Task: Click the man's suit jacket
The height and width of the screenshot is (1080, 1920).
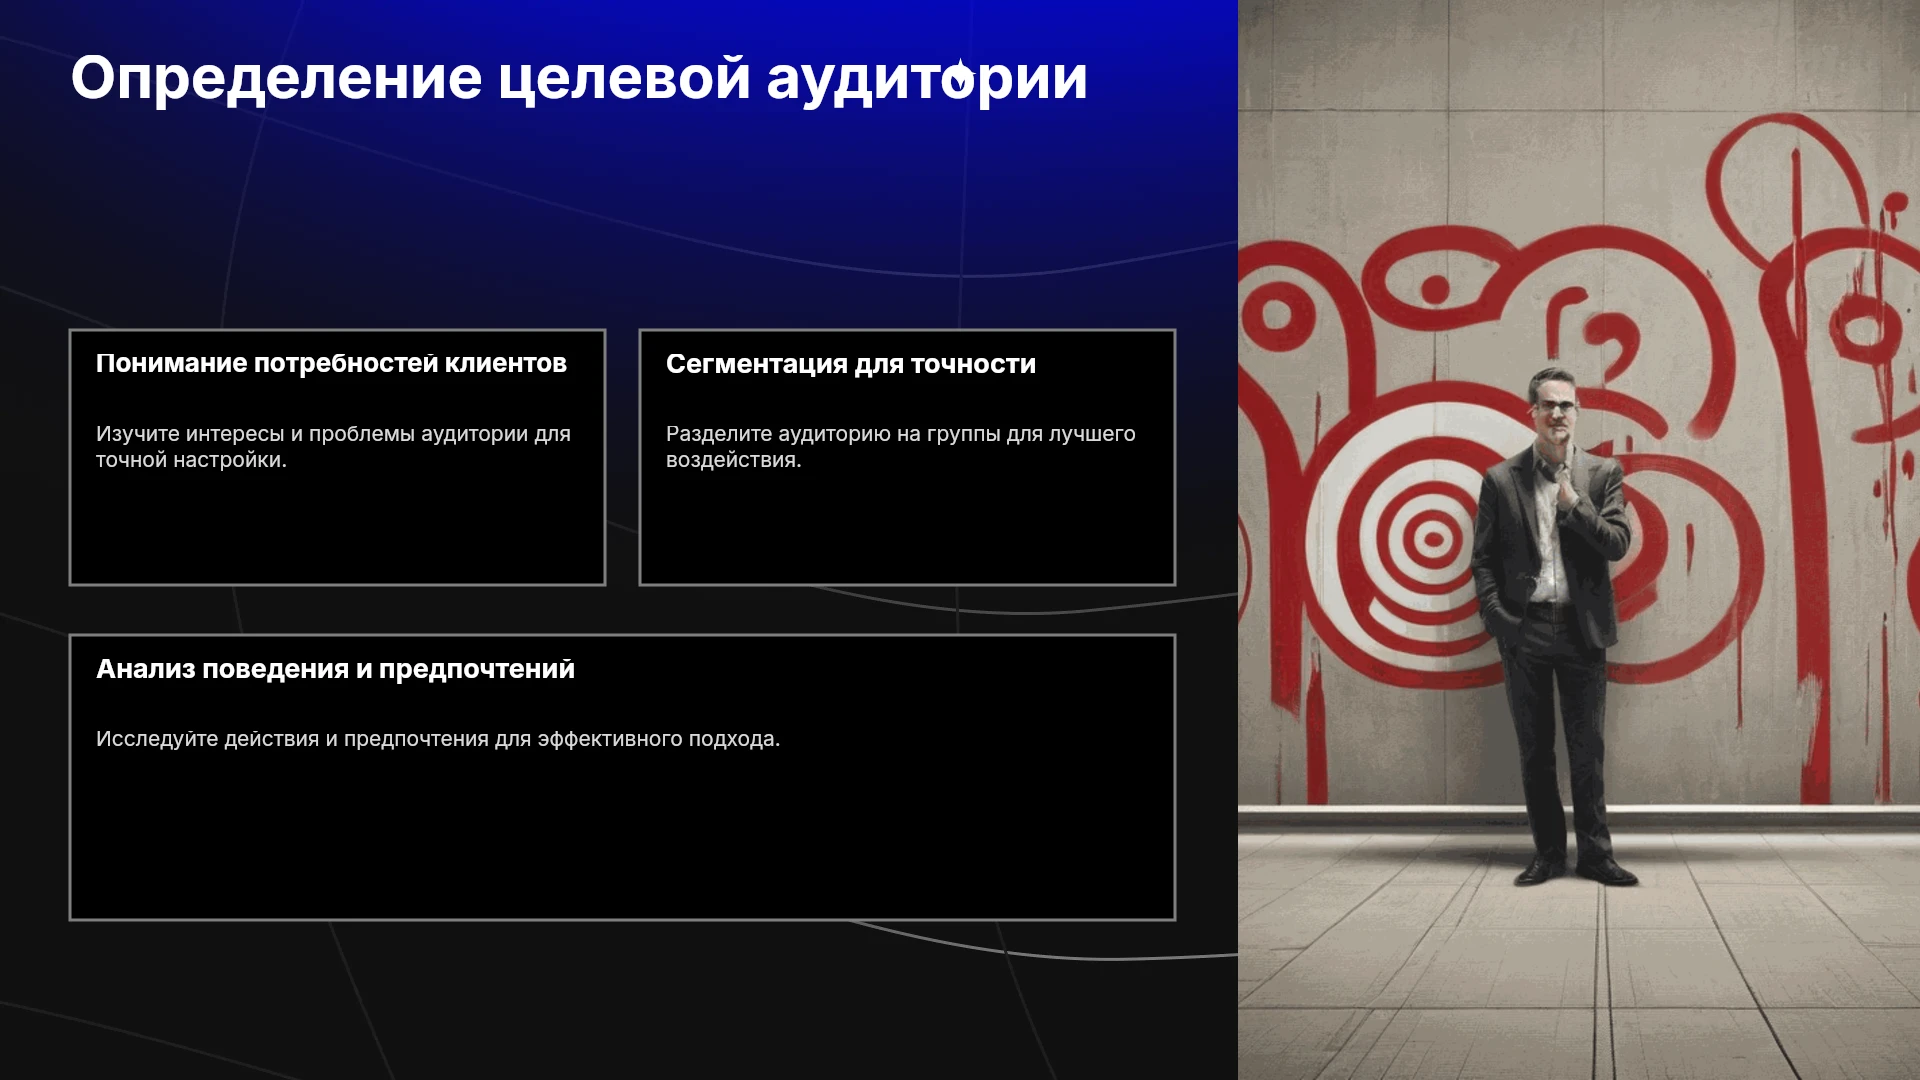Action: [1545, 540]
